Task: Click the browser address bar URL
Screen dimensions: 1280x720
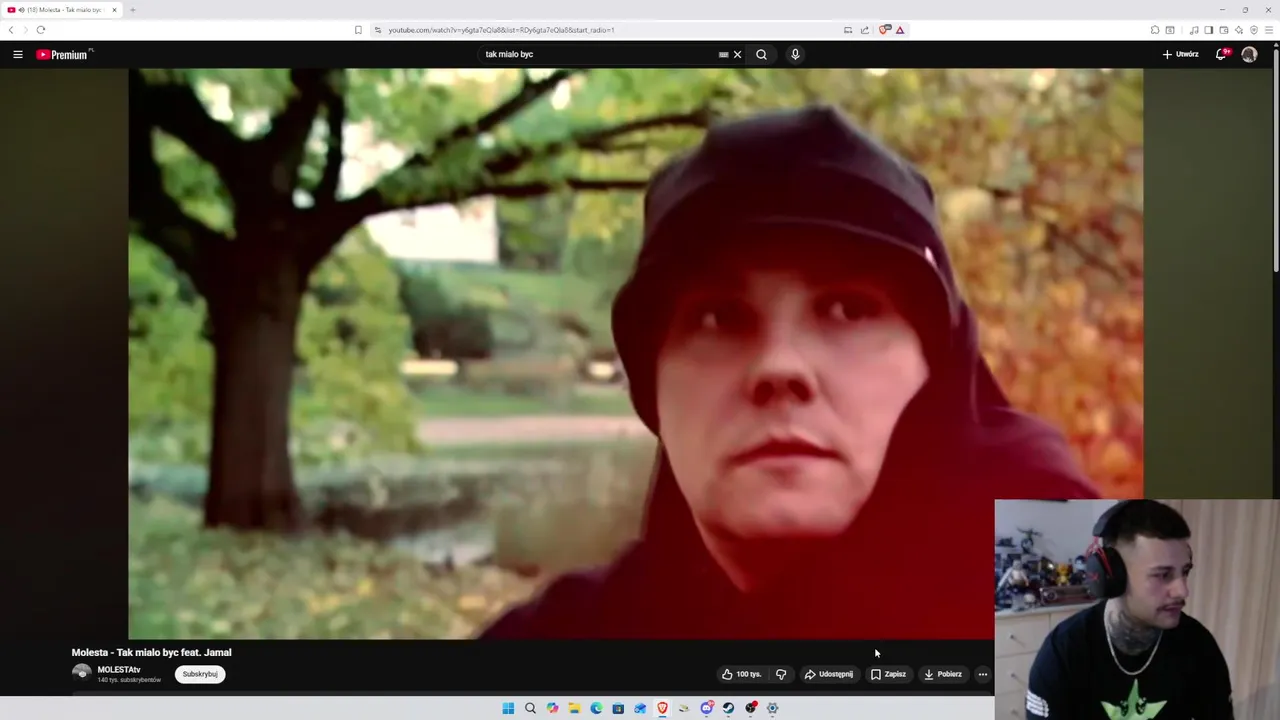Action: point(501,30)
